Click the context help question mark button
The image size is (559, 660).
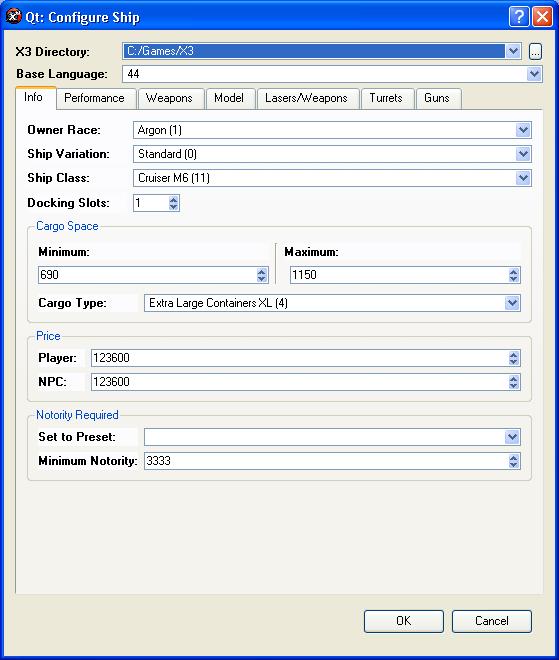click(x=519, y=17)
